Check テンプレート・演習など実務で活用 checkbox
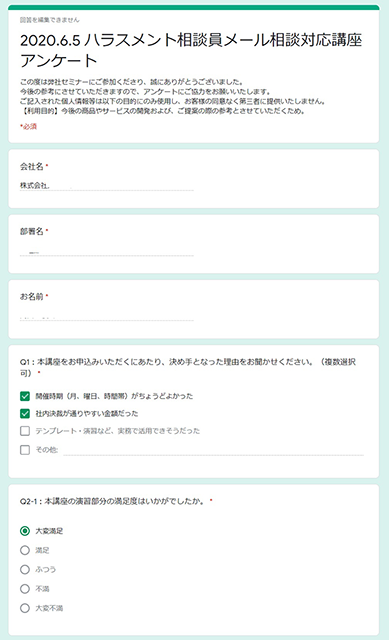389x640 pixels. click(25, 431)
